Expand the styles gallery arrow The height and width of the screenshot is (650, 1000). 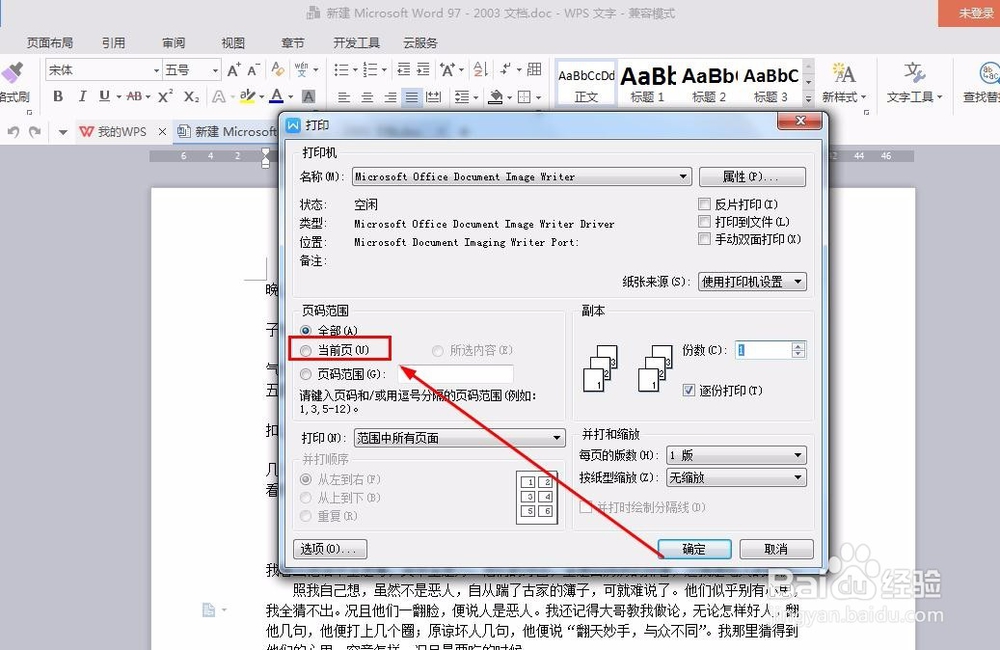[809, 98]
